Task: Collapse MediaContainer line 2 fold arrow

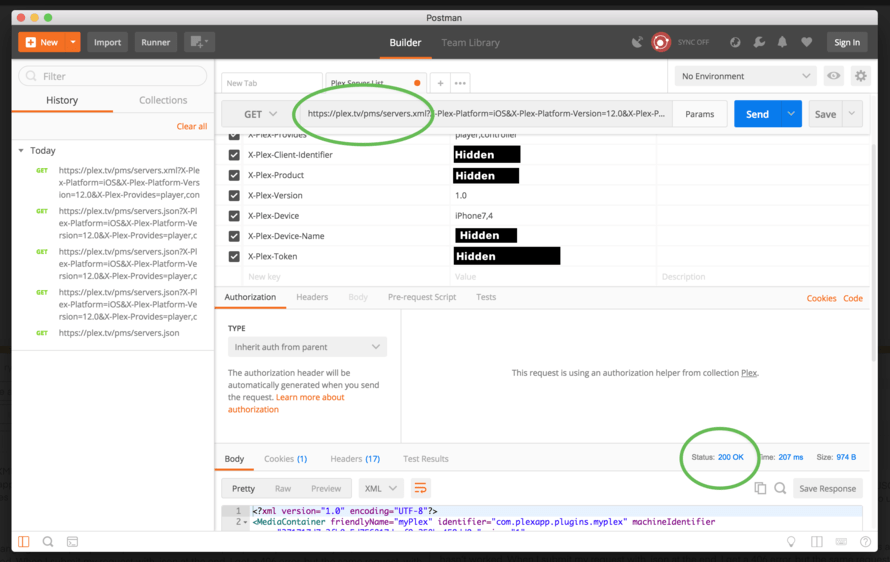Action: tap(246, 522)
